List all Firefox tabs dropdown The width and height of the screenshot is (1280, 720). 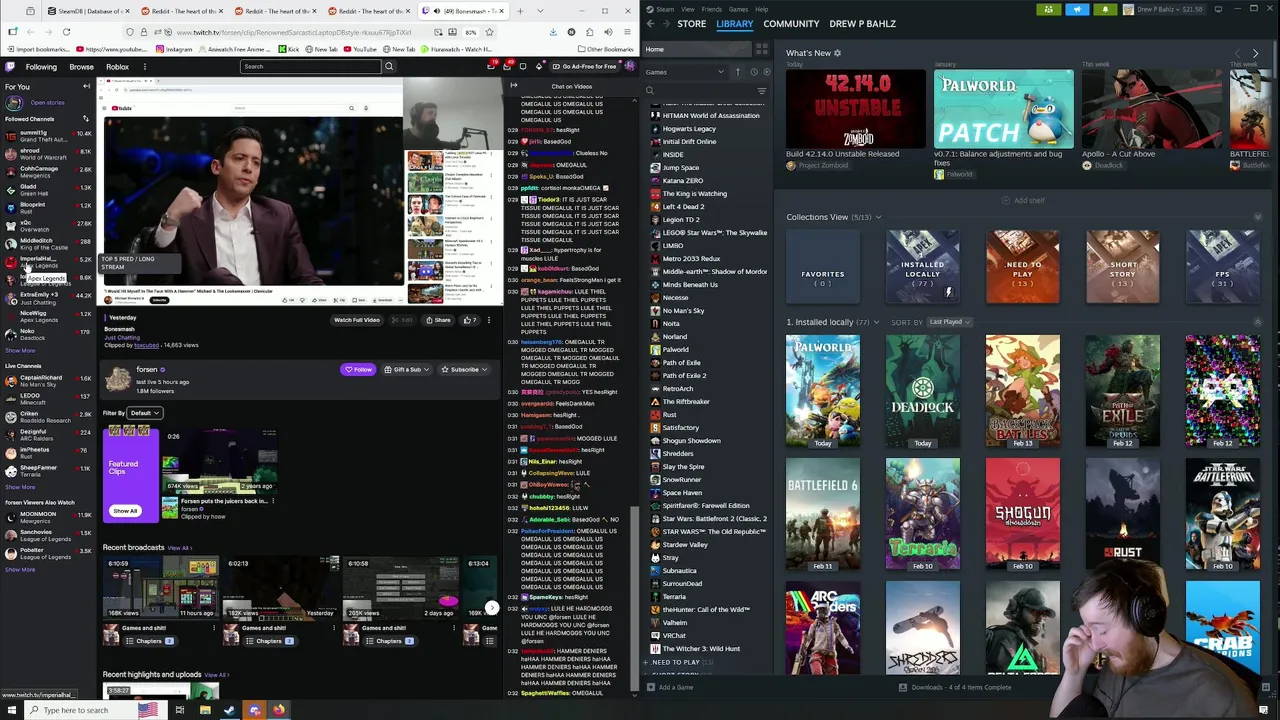(541, 11)
